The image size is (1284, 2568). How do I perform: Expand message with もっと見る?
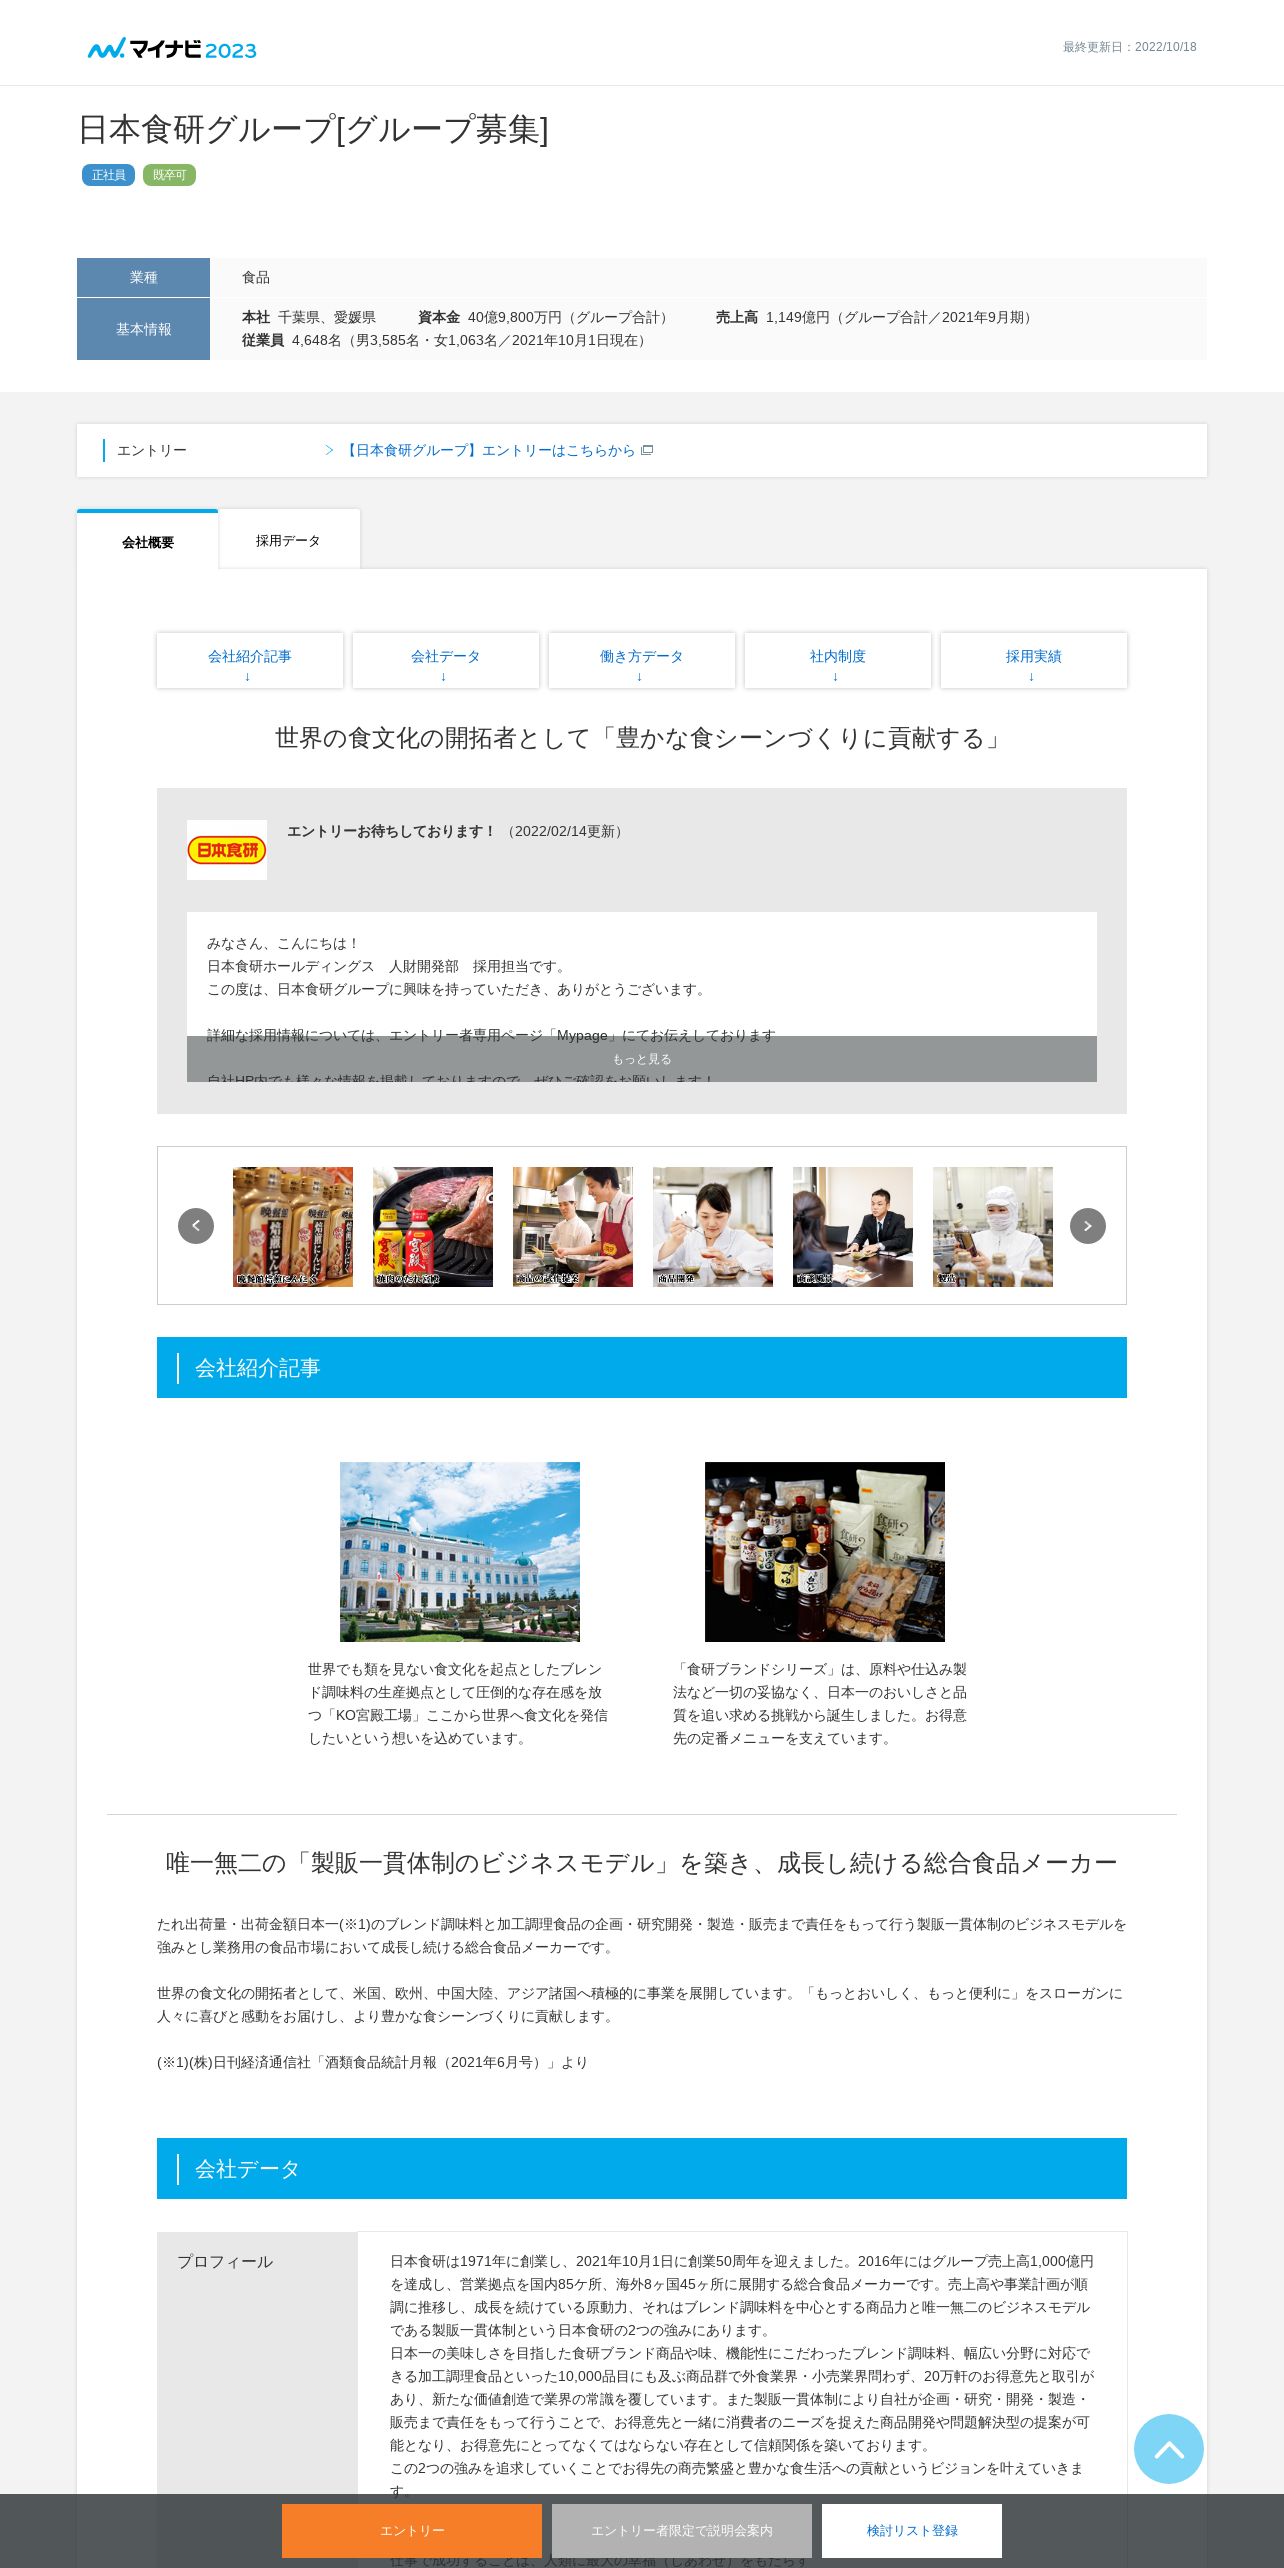coord(642,1059)
